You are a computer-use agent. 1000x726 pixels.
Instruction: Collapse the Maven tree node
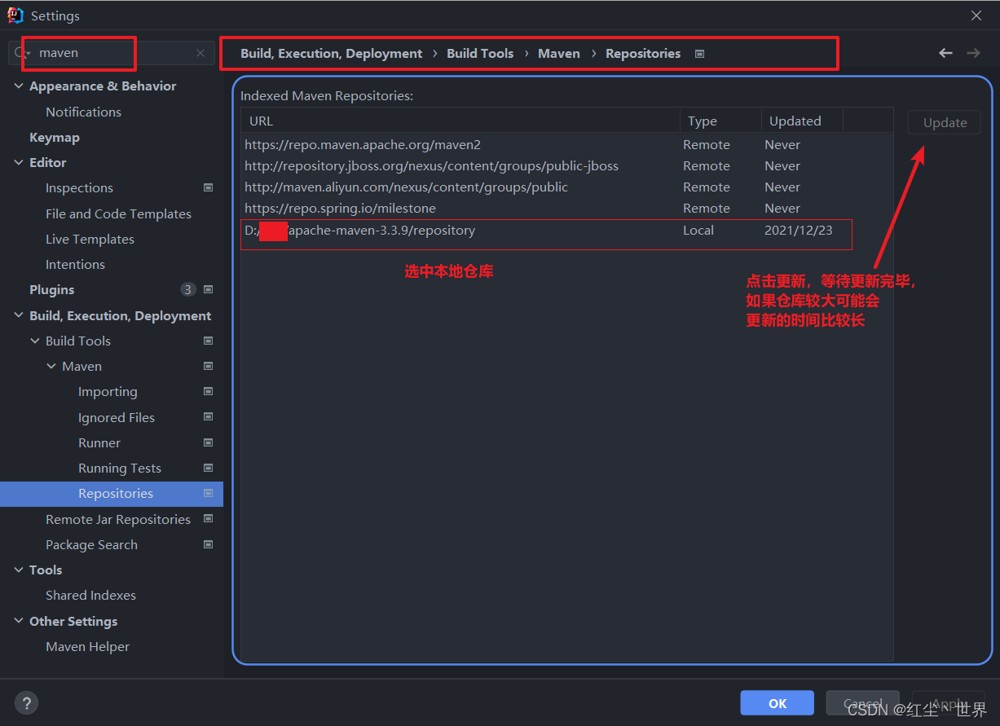[x=51, y=366]
